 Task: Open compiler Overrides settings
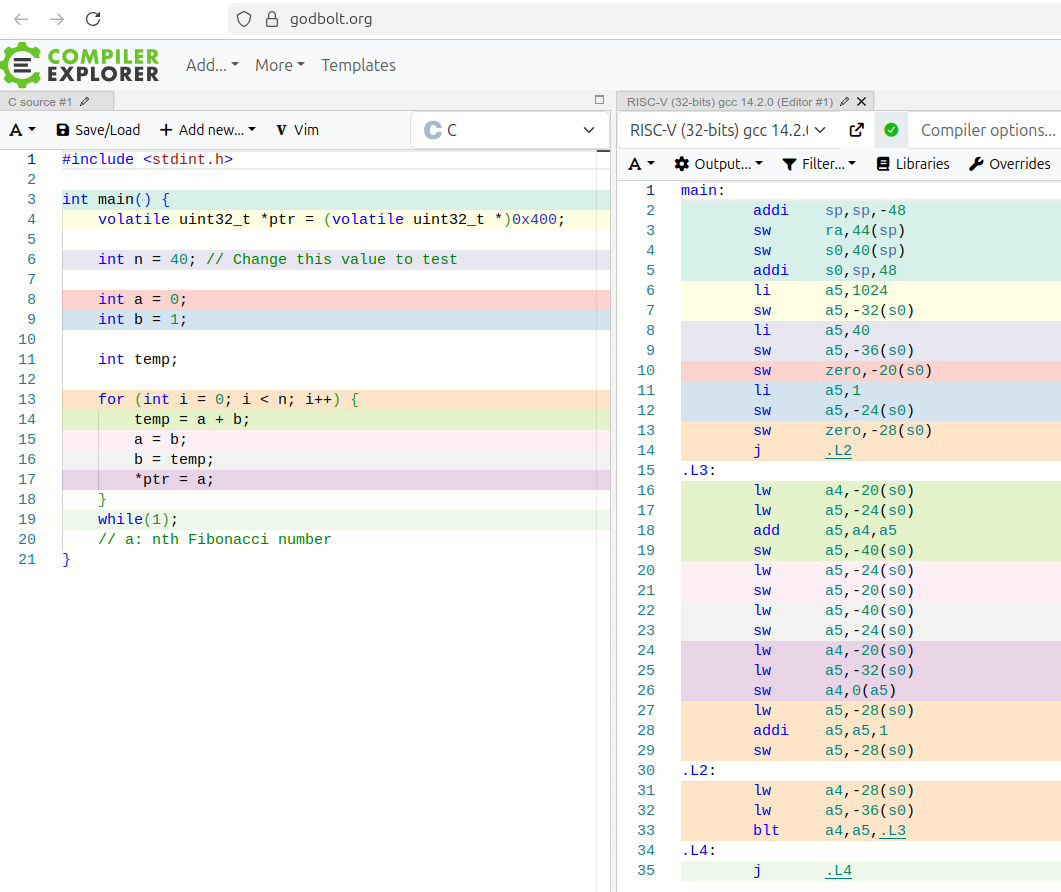(1010, 164)
